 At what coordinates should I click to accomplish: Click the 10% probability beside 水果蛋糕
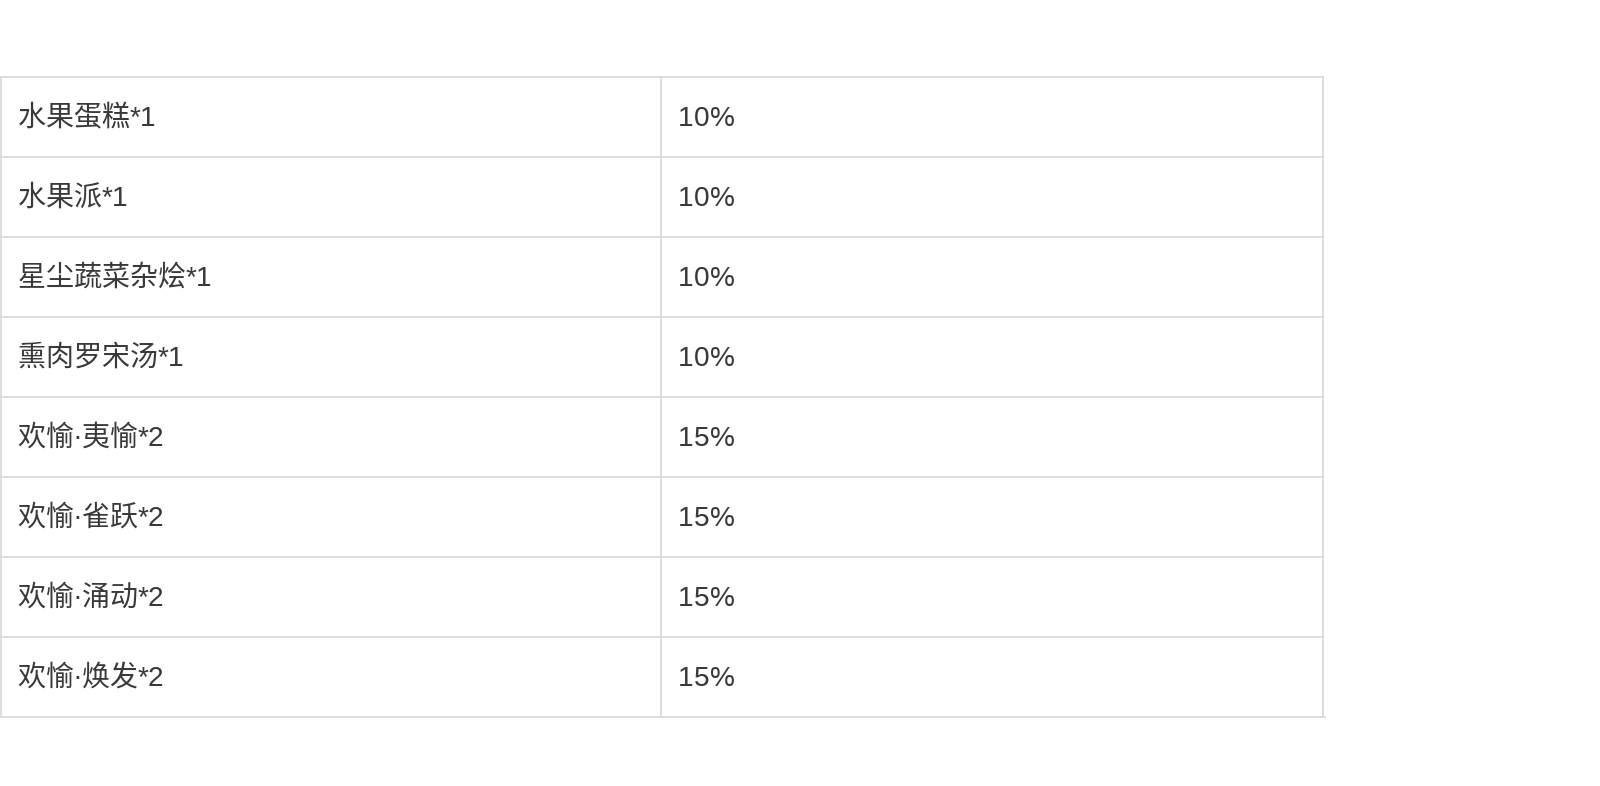(707, 117)
